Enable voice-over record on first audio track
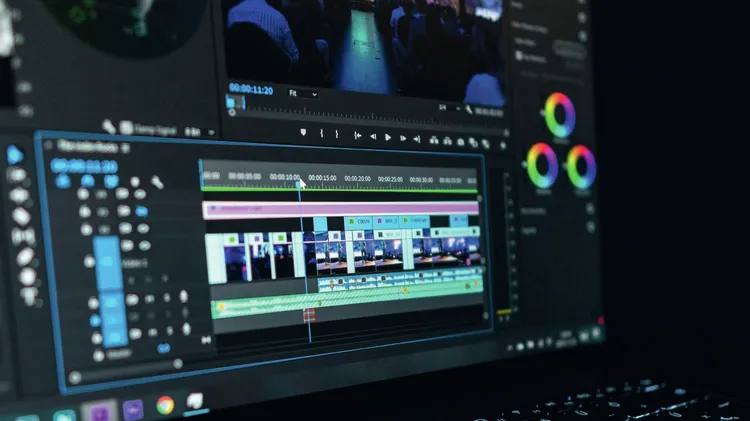Screen dimensions: 750x421 coord(184,297)
